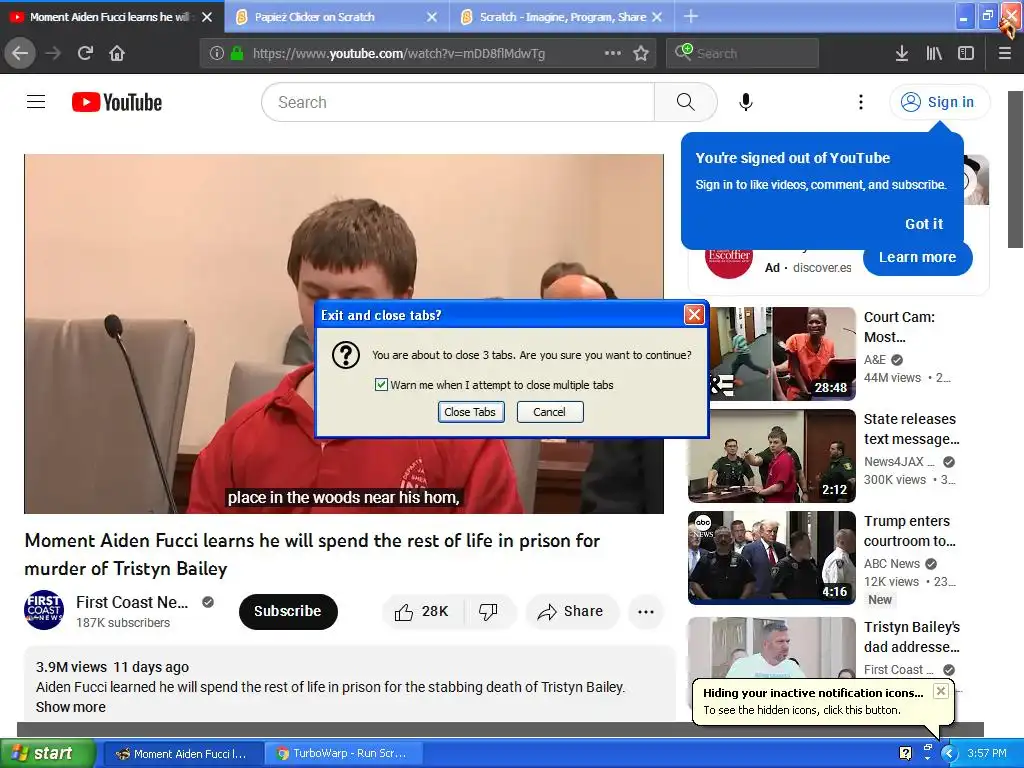Click the URL address bar text
This screenshot has width=1024, height=768.
click(398, 54)
